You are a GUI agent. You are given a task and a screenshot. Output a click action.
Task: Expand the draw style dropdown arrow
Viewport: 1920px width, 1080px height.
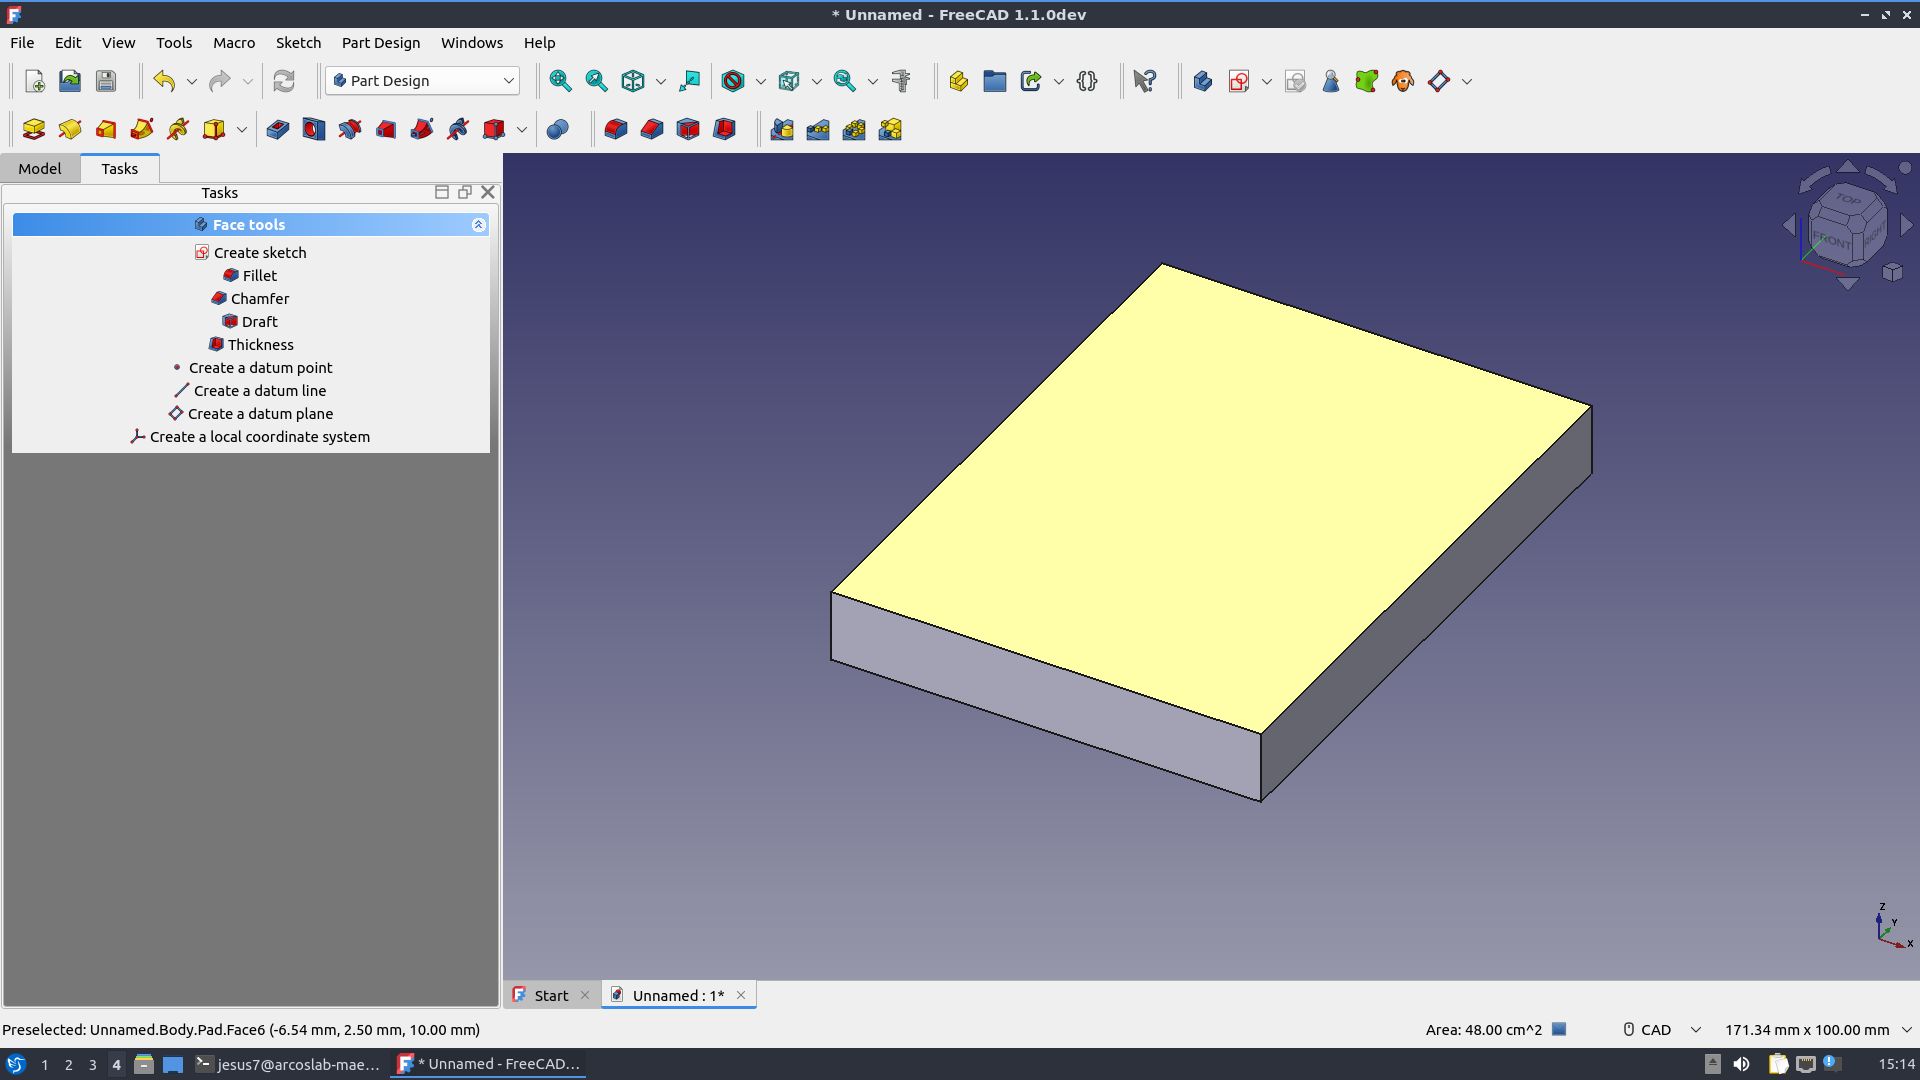pos(760,81)
